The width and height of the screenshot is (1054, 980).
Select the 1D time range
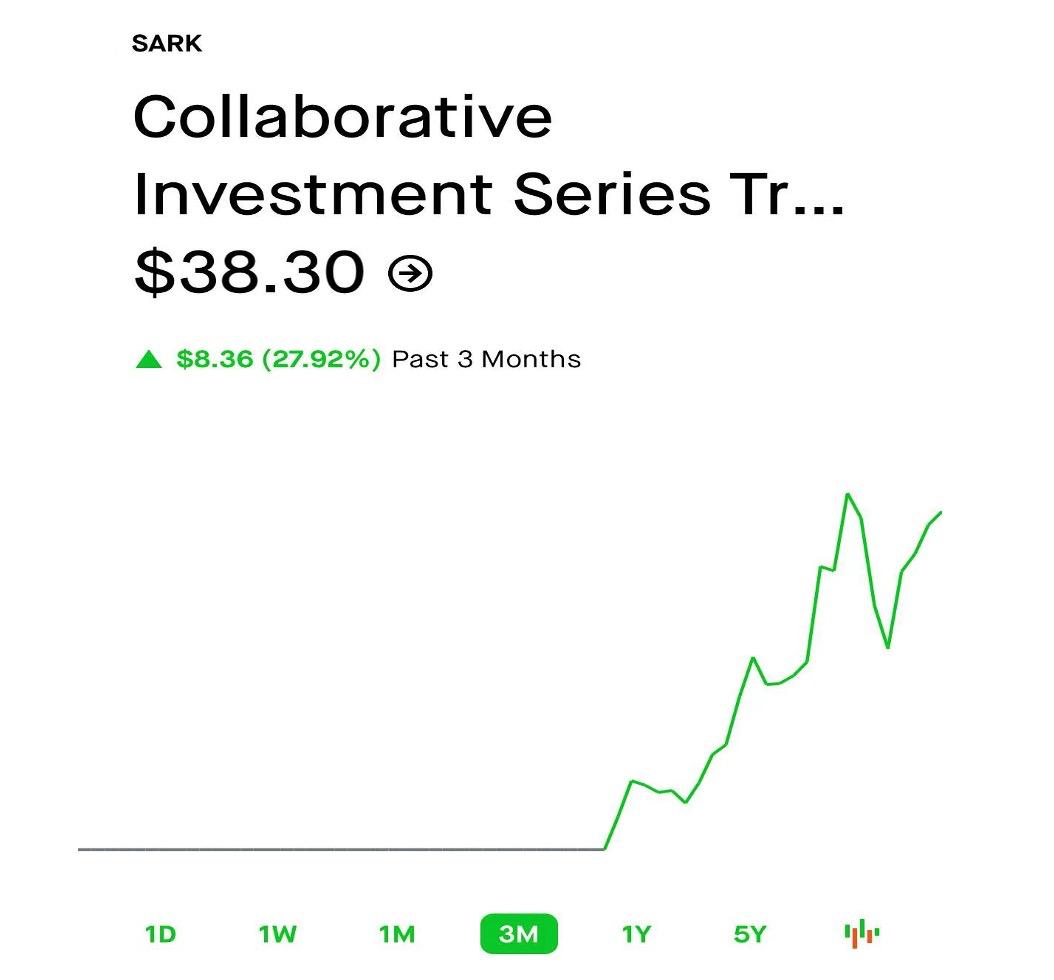coord(161,934)
